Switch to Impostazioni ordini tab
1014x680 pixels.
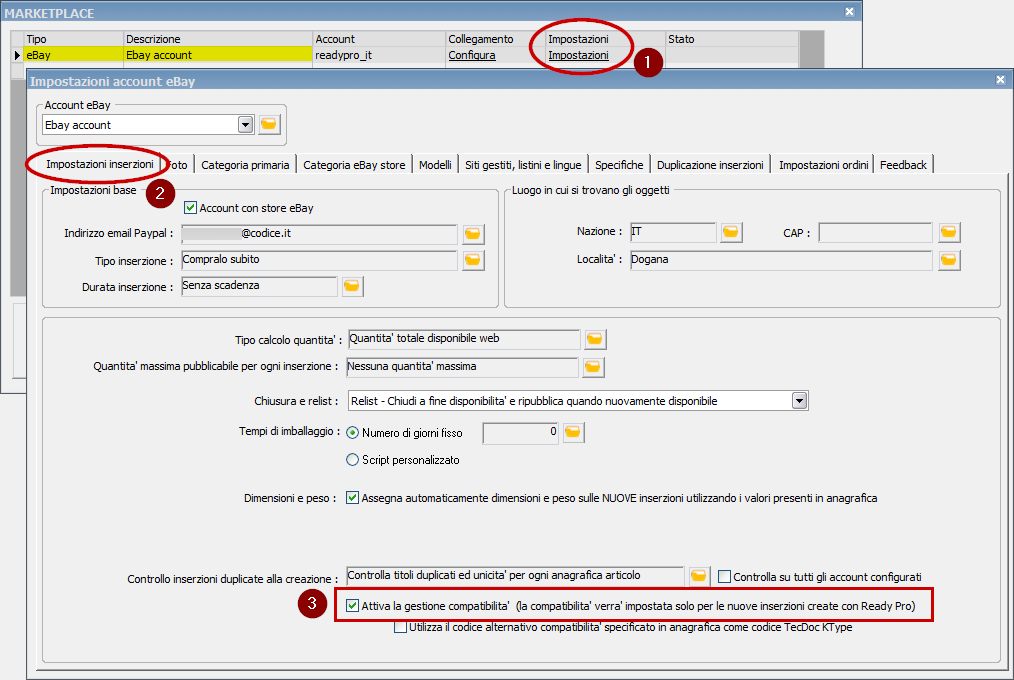pyautogui.click(x=823, y=165)
